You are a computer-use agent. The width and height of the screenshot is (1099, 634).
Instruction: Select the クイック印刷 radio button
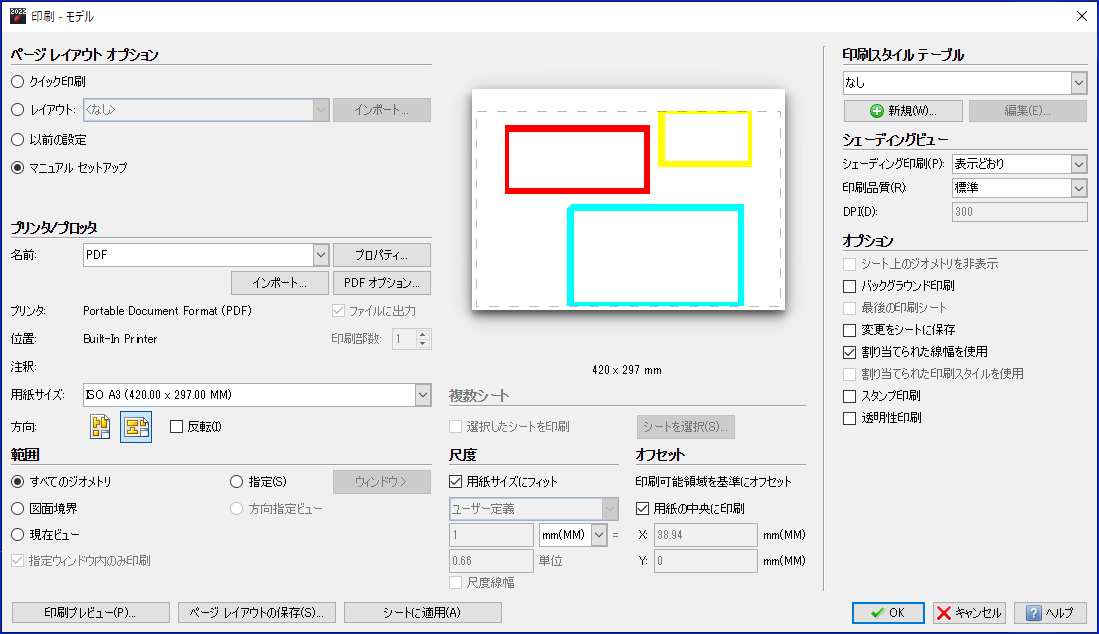tap(17, 82)
